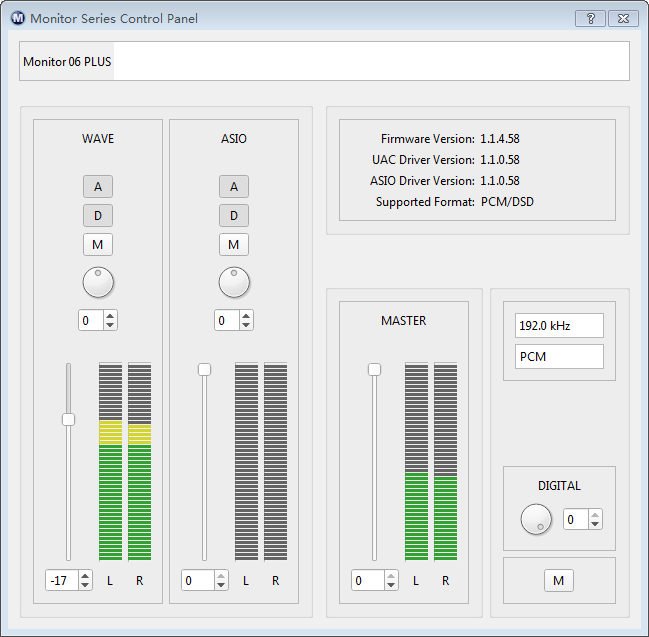Screen dimensions: 649x637
Task: Increase the WAVE volume -17 stepper
Action: [x=85, y=576]
